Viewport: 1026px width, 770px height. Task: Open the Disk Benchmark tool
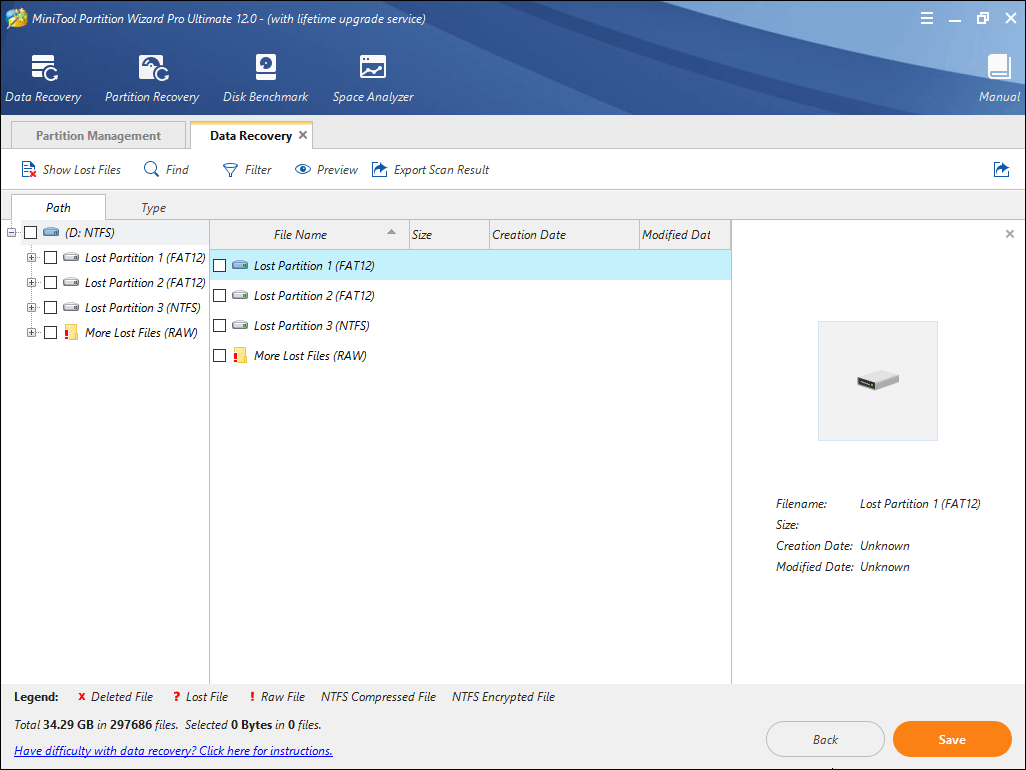[265, 69]
